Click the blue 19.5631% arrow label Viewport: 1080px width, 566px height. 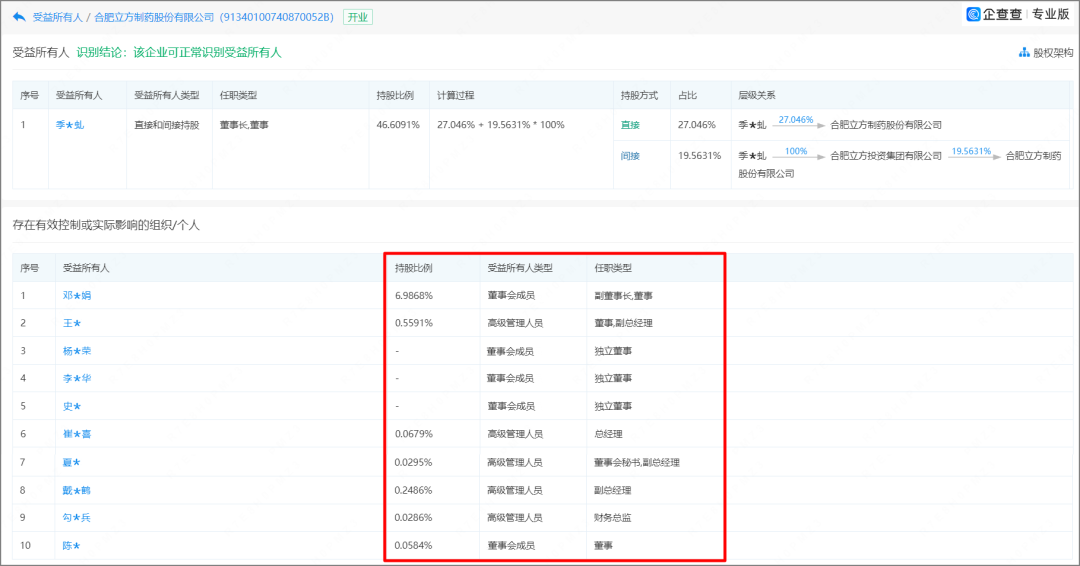click(971, 151)
